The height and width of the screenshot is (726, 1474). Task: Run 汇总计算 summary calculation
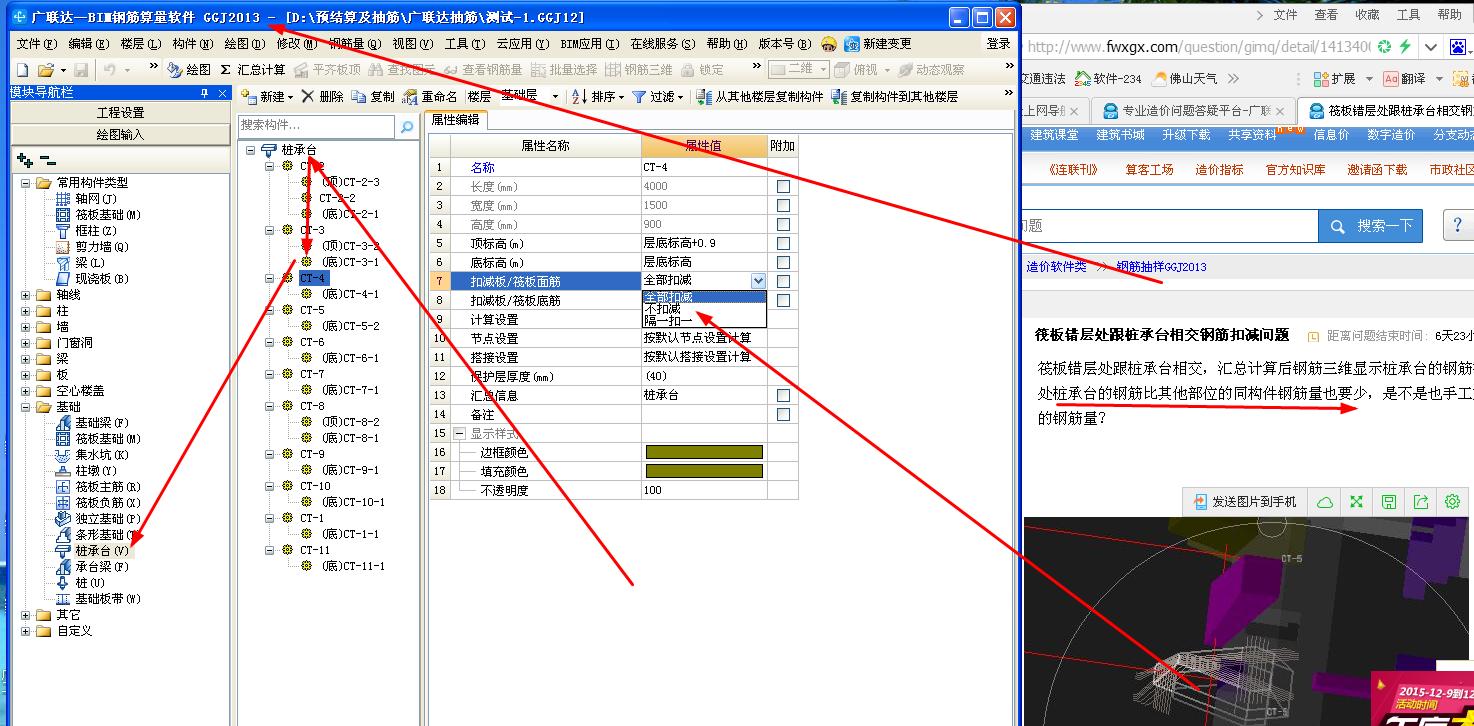point(253,70)
